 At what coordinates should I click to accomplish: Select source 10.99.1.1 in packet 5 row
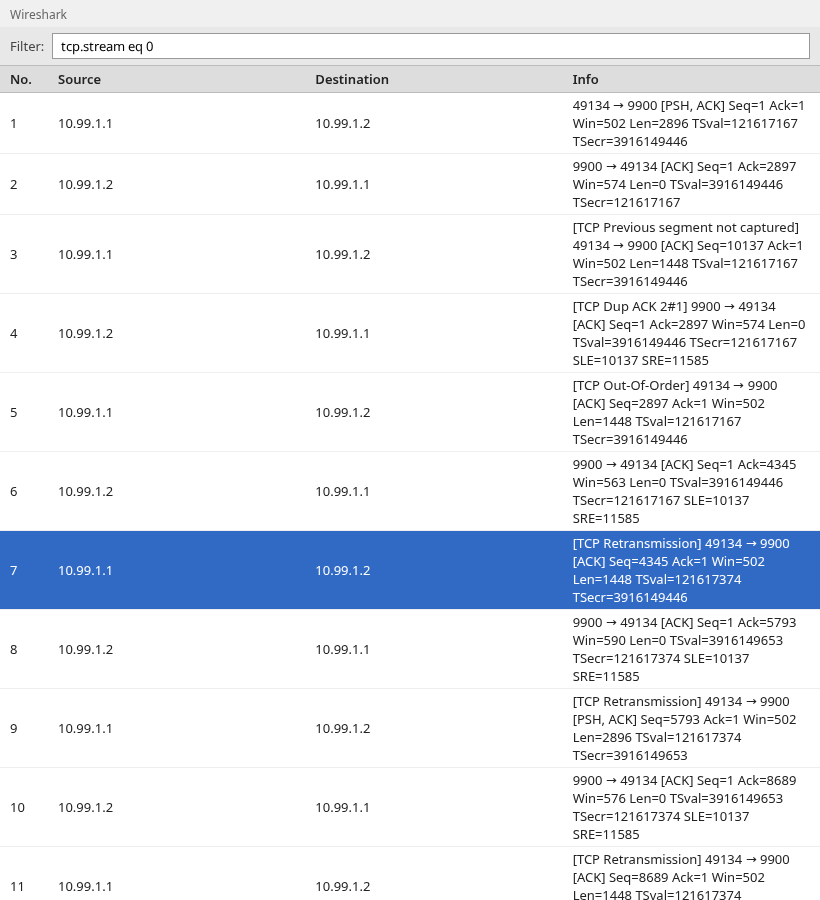[x=85, y=413]
